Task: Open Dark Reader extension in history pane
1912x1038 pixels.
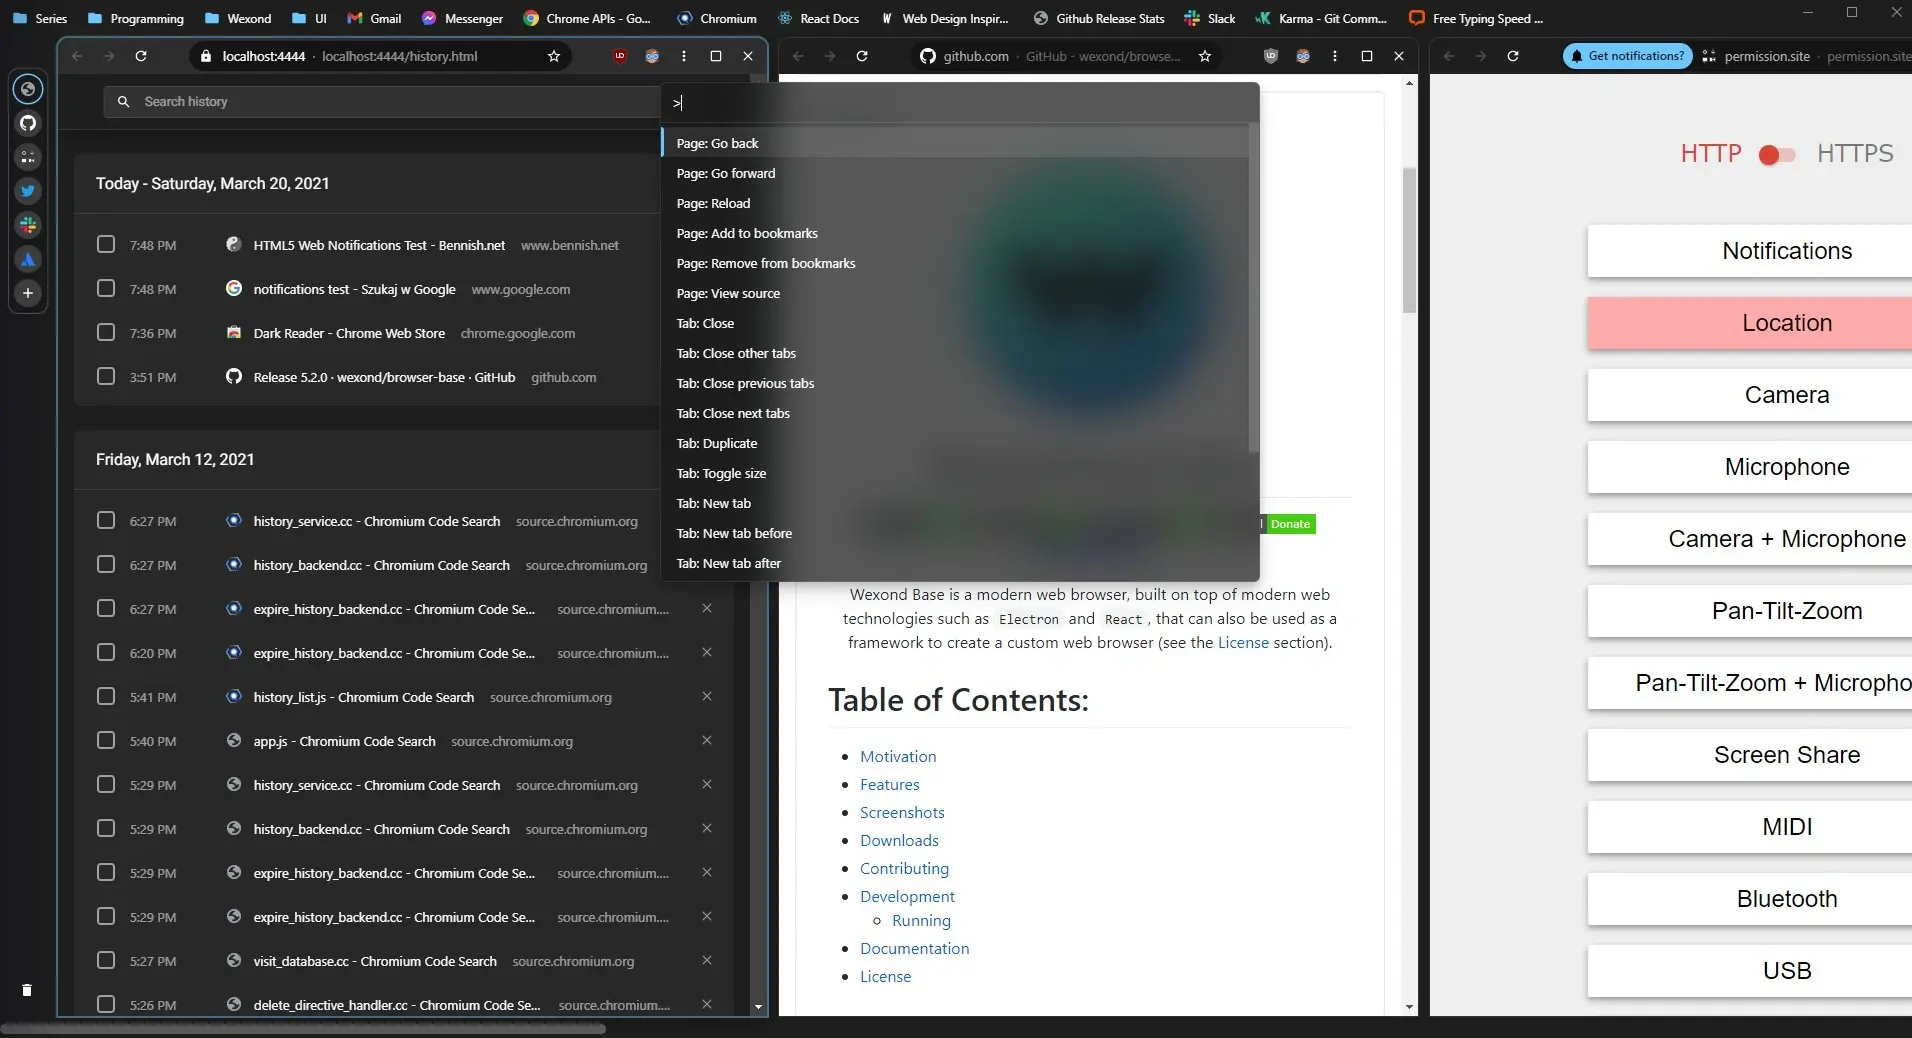Action: tap(652, 56)
